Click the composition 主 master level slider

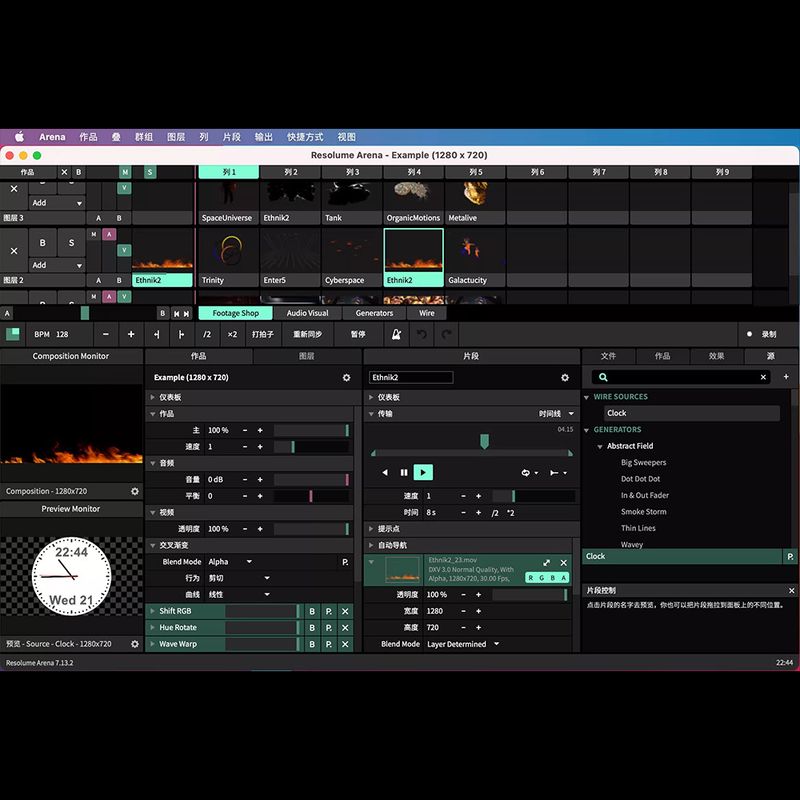(311, 430)
